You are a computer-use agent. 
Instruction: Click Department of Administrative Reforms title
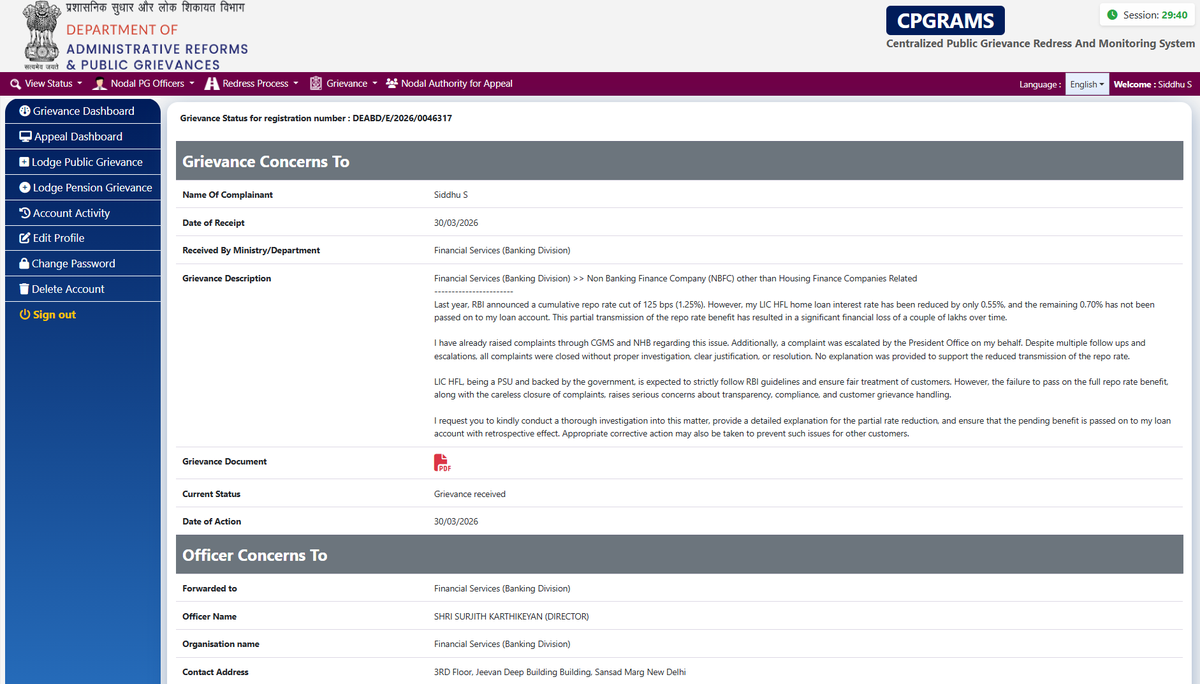[x=157, y=48]
